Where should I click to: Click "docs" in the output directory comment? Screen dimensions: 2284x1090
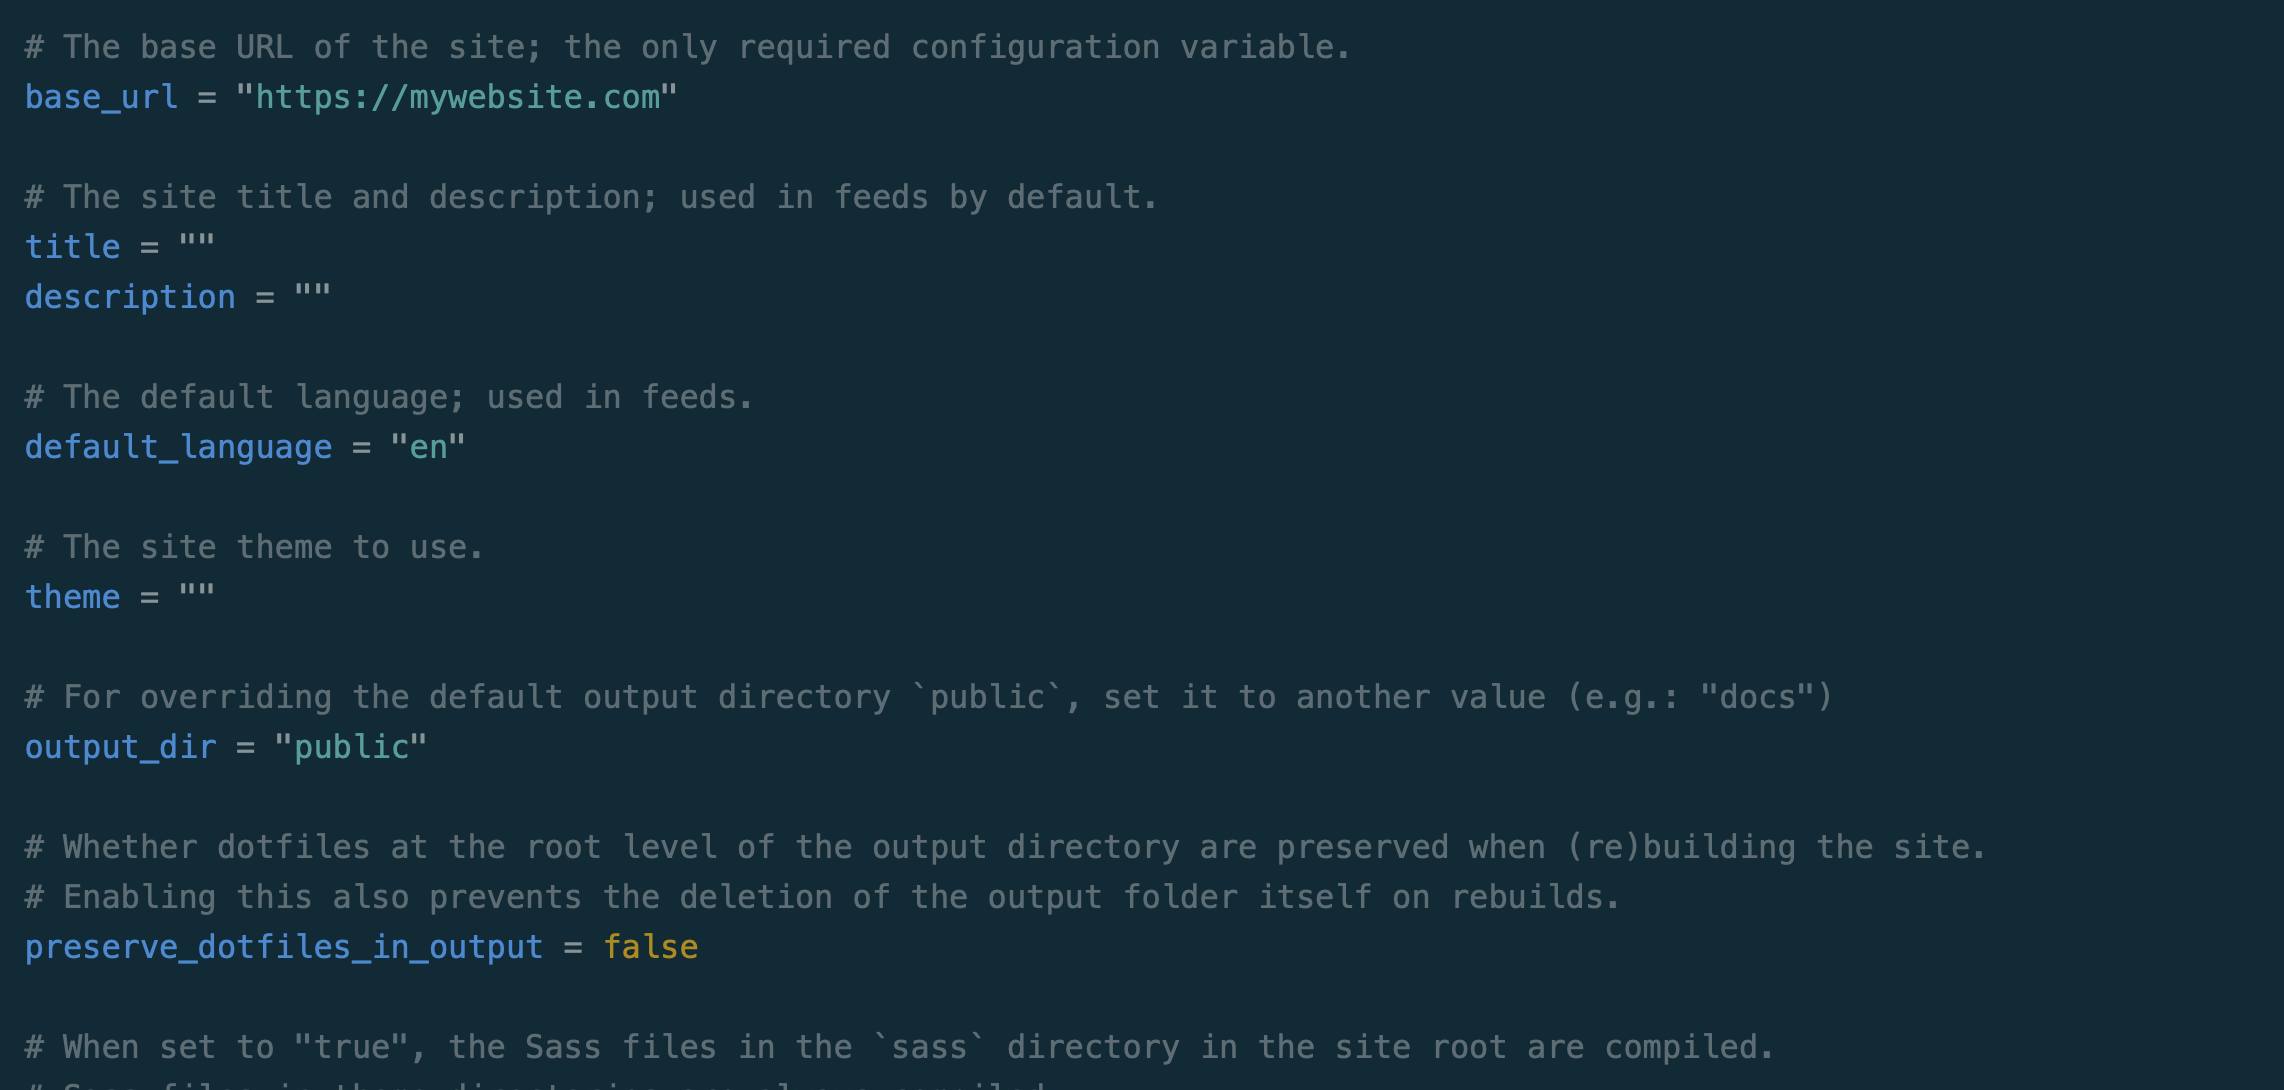click(x=1757, y=697)
